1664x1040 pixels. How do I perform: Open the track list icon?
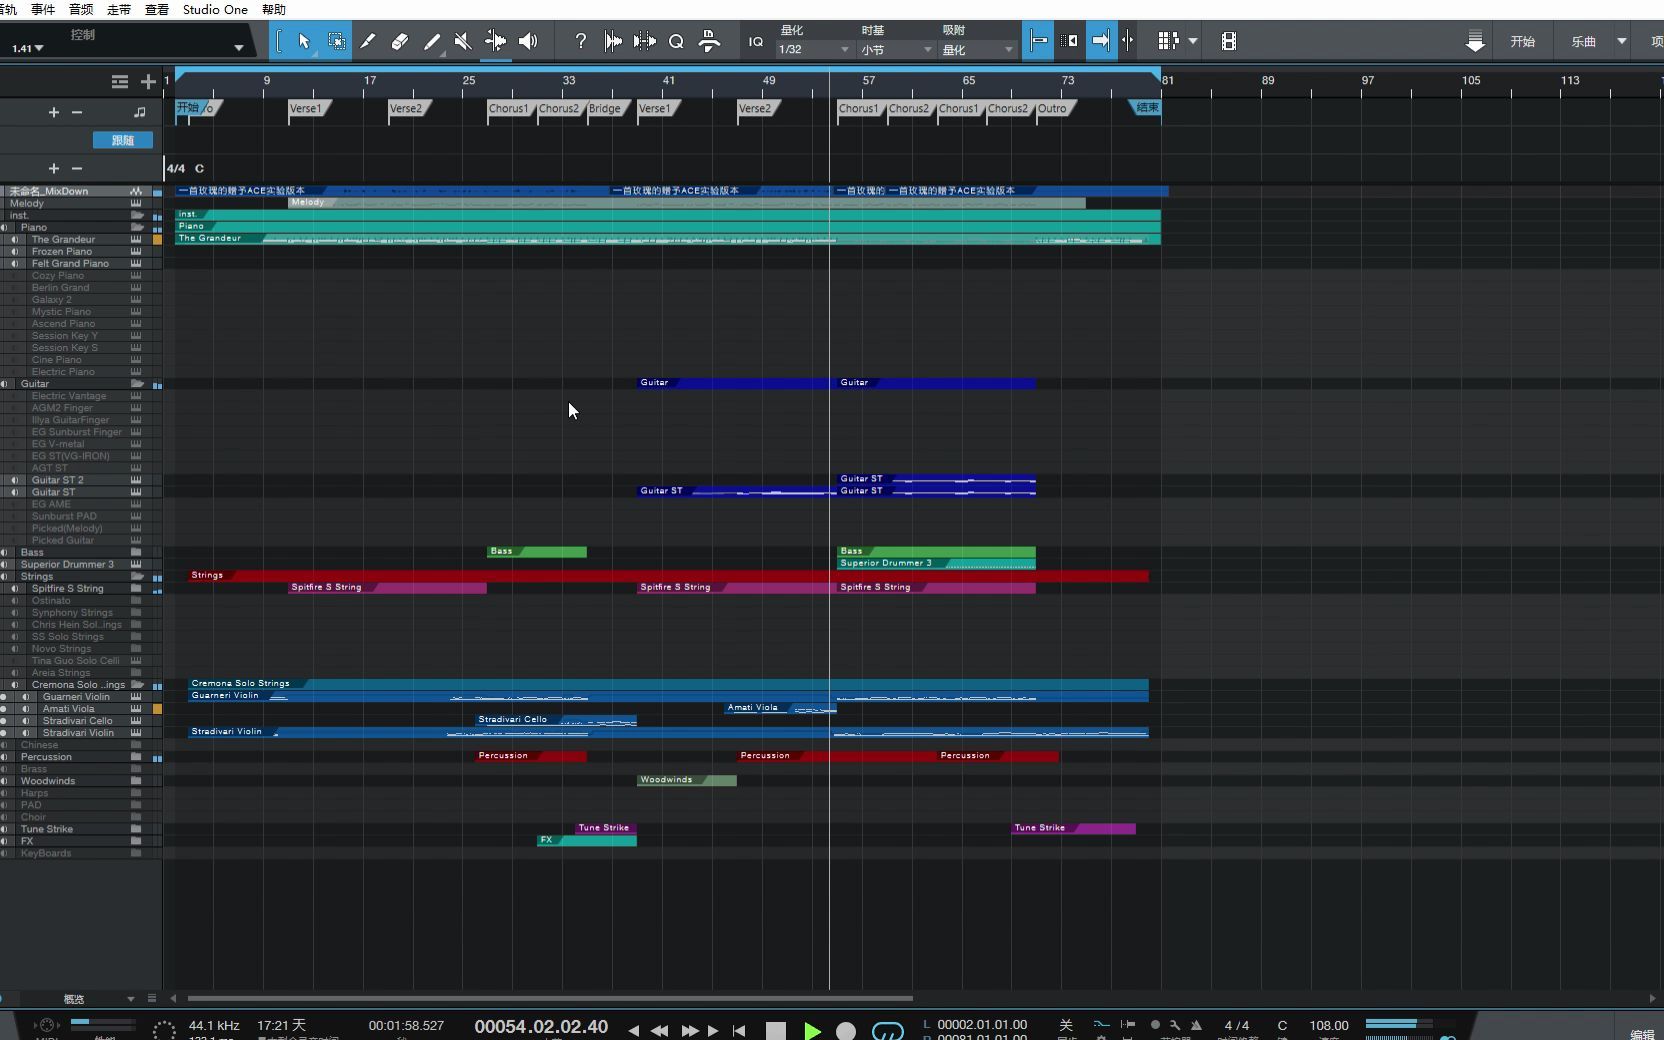[120, 81]
